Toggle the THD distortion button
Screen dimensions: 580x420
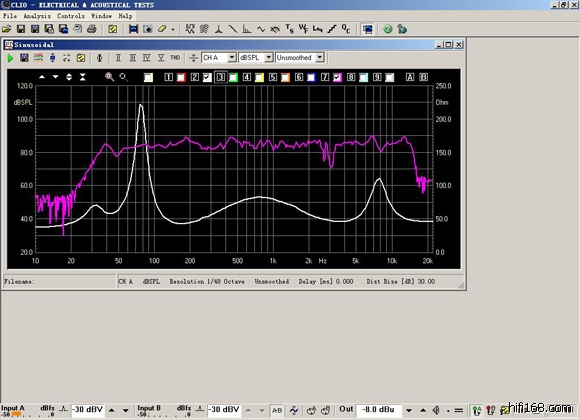click(x=175, y=58)
